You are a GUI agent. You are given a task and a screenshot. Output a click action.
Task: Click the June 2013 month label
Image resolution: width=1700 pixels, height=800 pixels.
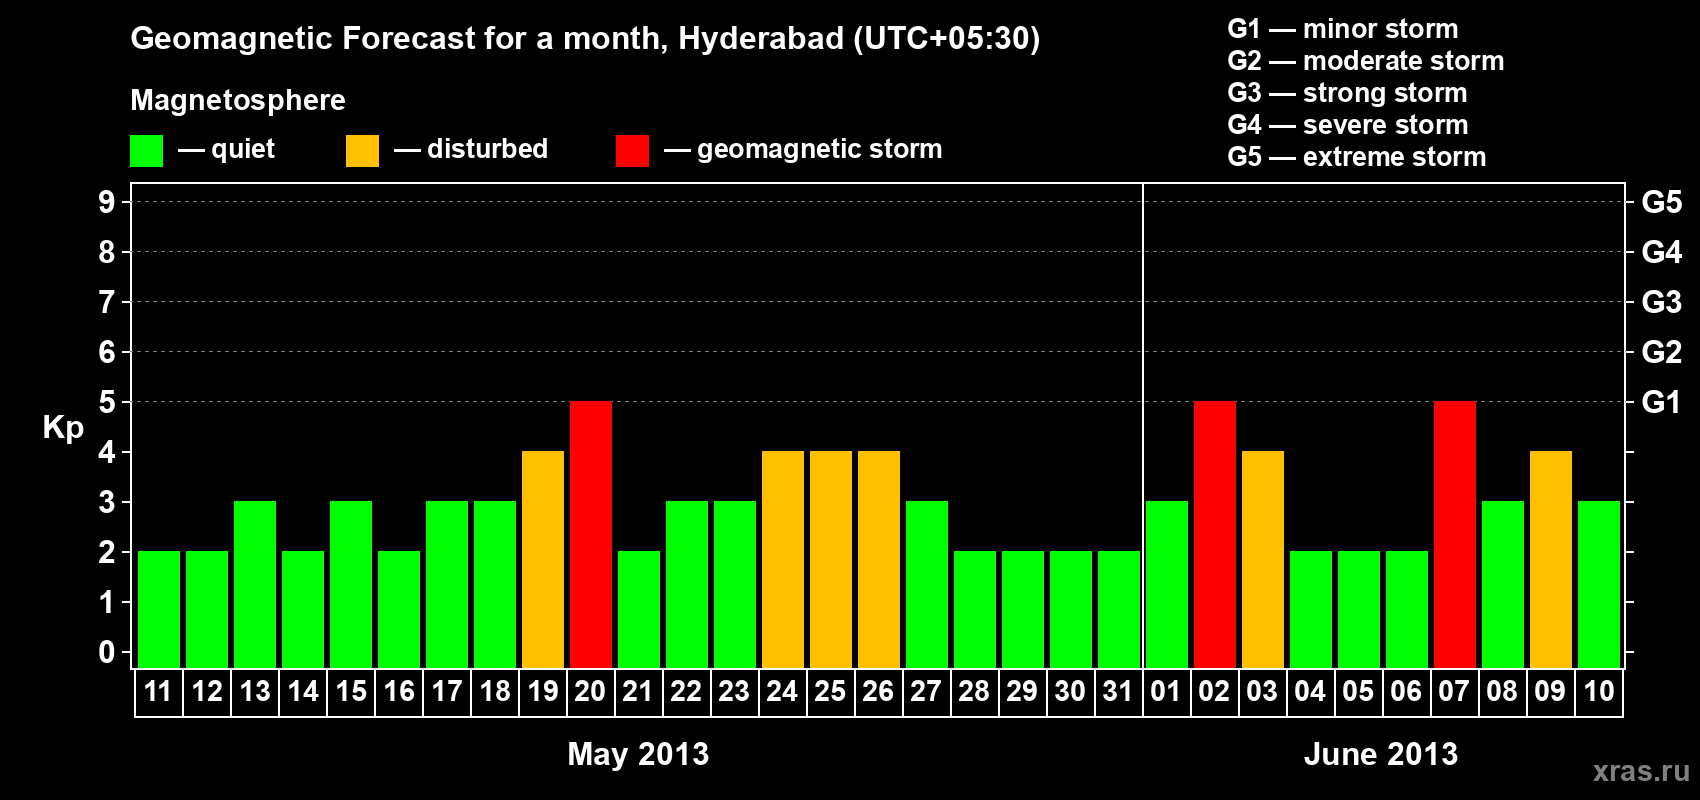(1381, 754)
